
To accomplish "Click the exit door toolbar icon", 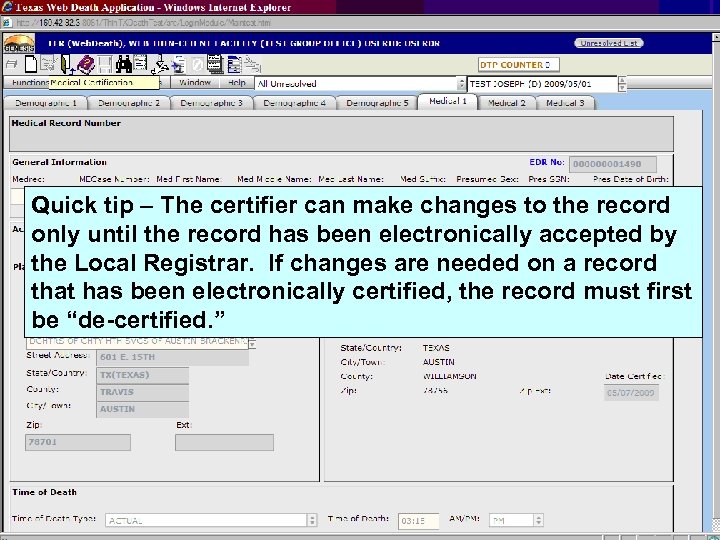I will (66, 64).
